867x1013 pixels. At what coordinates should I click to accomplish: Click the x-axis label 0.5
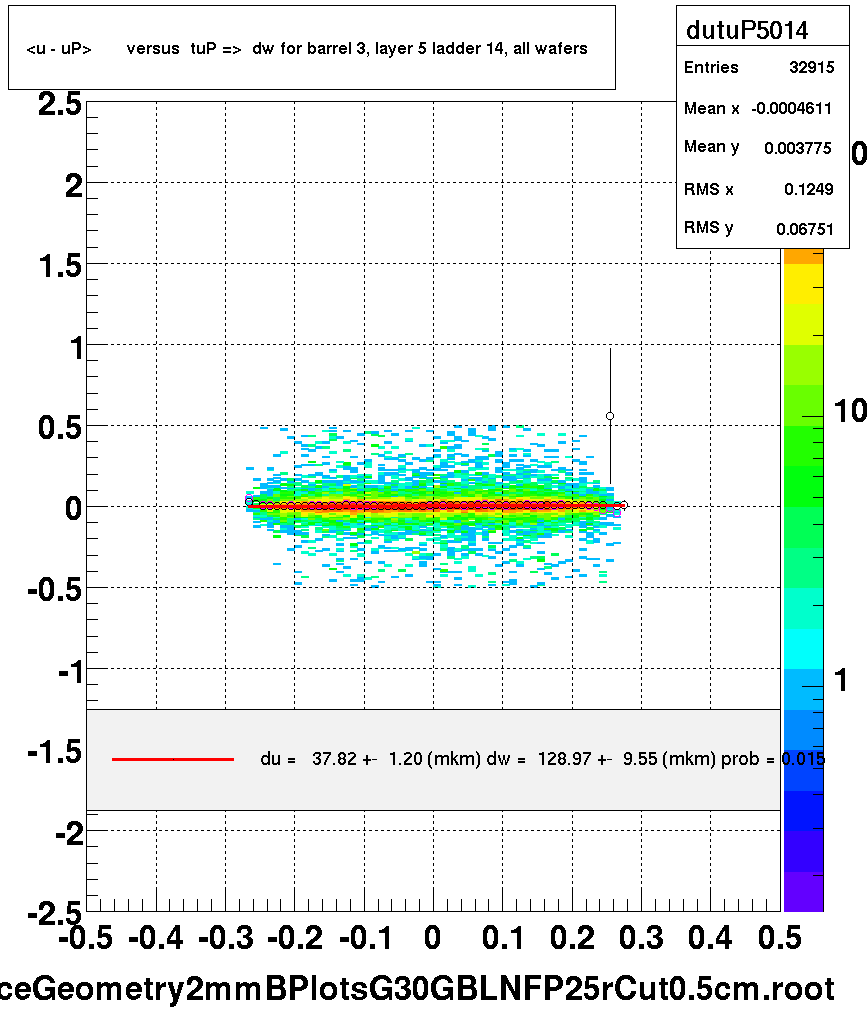click(x=780, y=937)
